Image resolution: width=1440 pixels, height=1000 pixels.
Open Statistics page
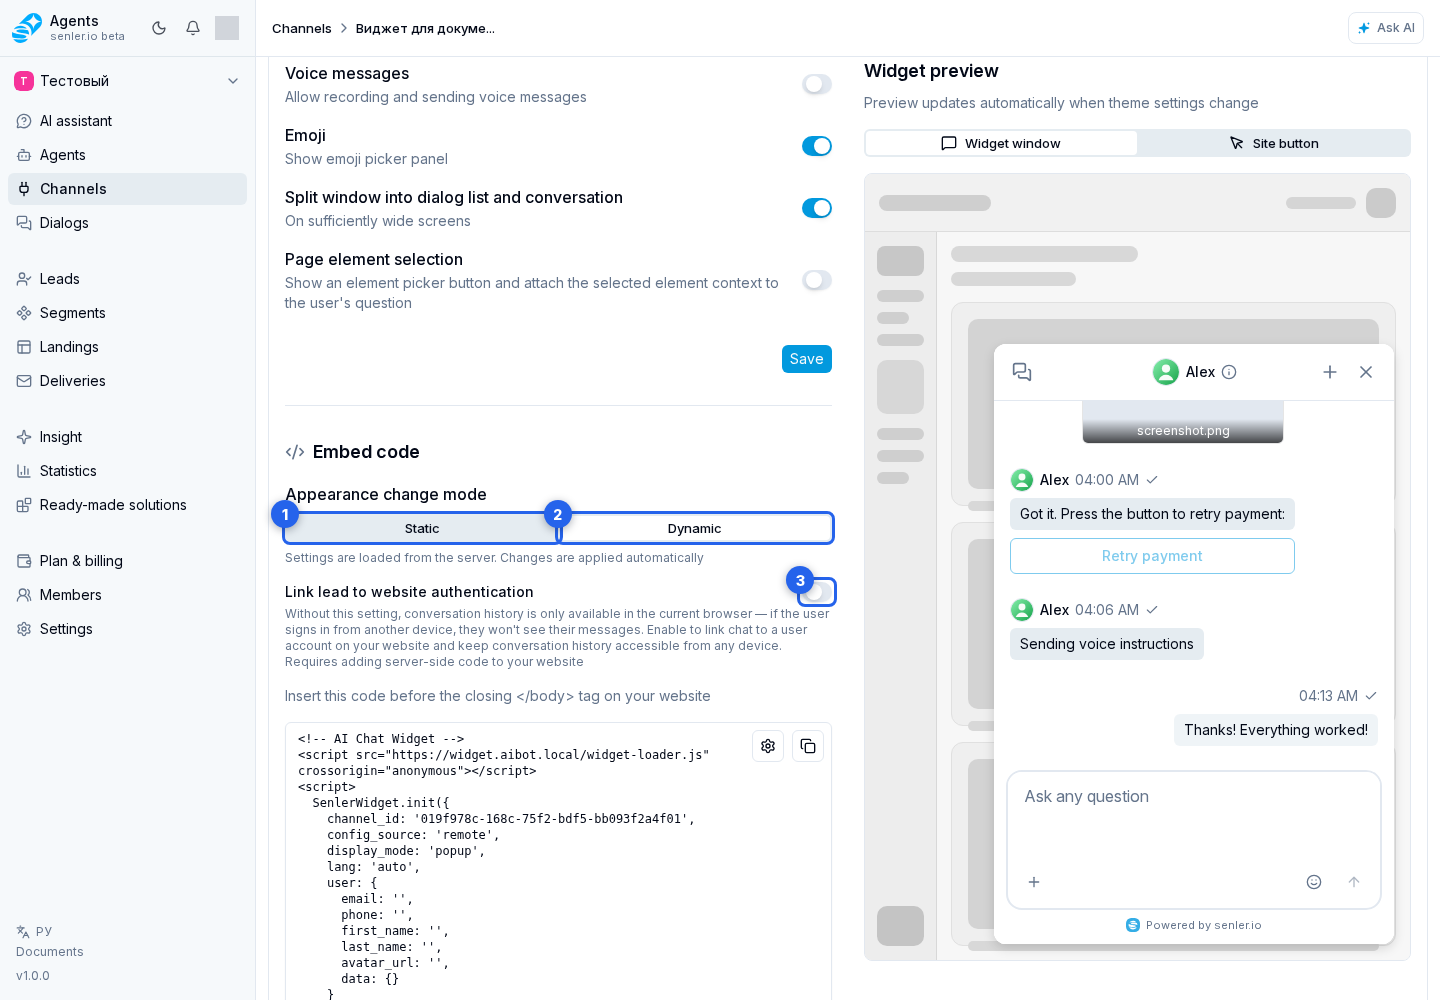pyautogui.click(x=127, y=471)
